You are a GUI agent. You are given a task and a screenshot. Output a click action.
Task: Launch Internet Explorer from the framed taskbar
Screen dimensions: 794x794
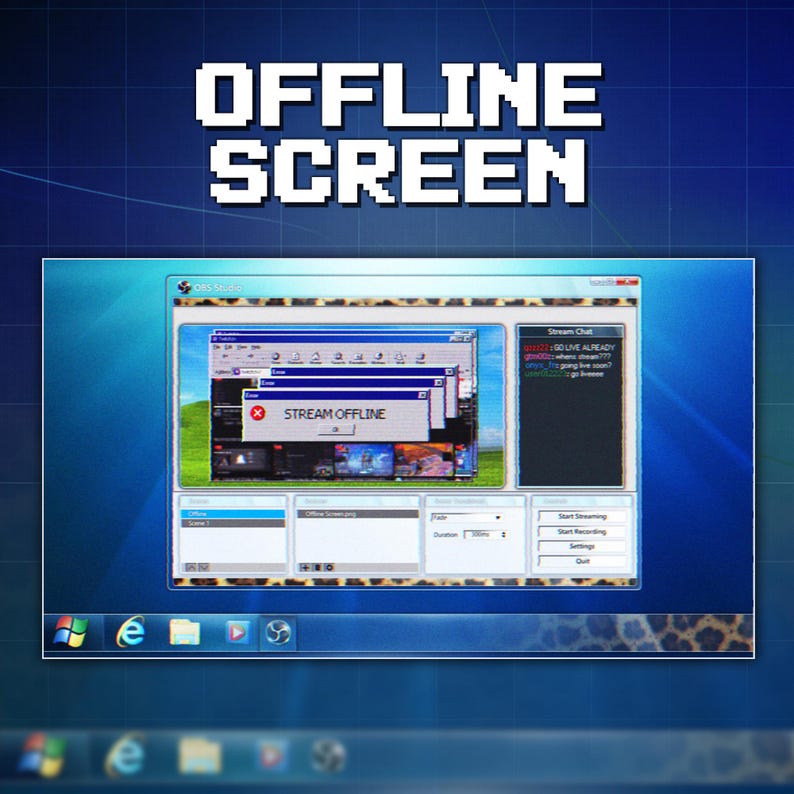tap(131, 631)
